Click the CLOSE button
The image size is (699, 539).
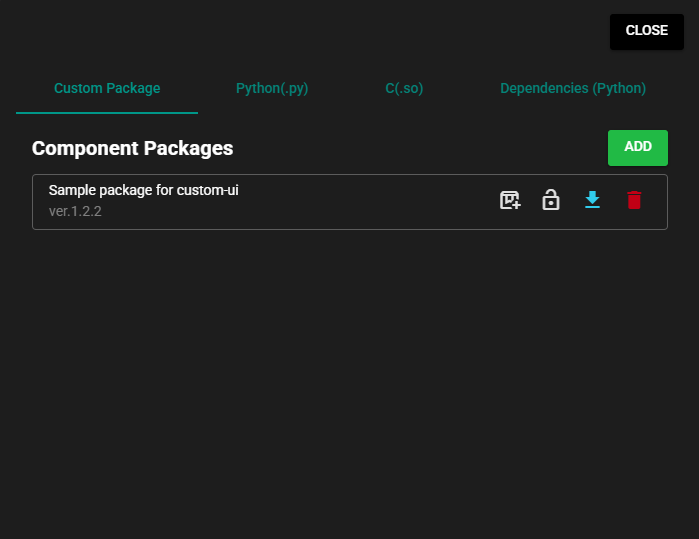[646, 31]
